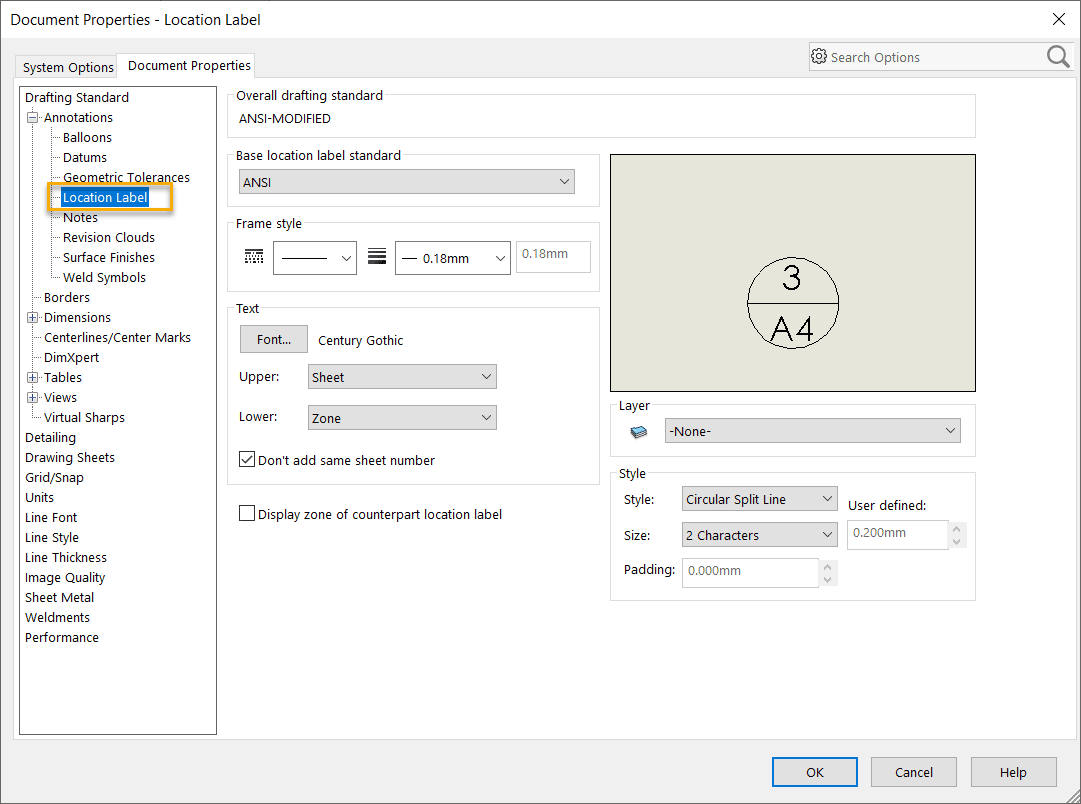Increase the Padding value with up arrow

(x=828, y=567)
